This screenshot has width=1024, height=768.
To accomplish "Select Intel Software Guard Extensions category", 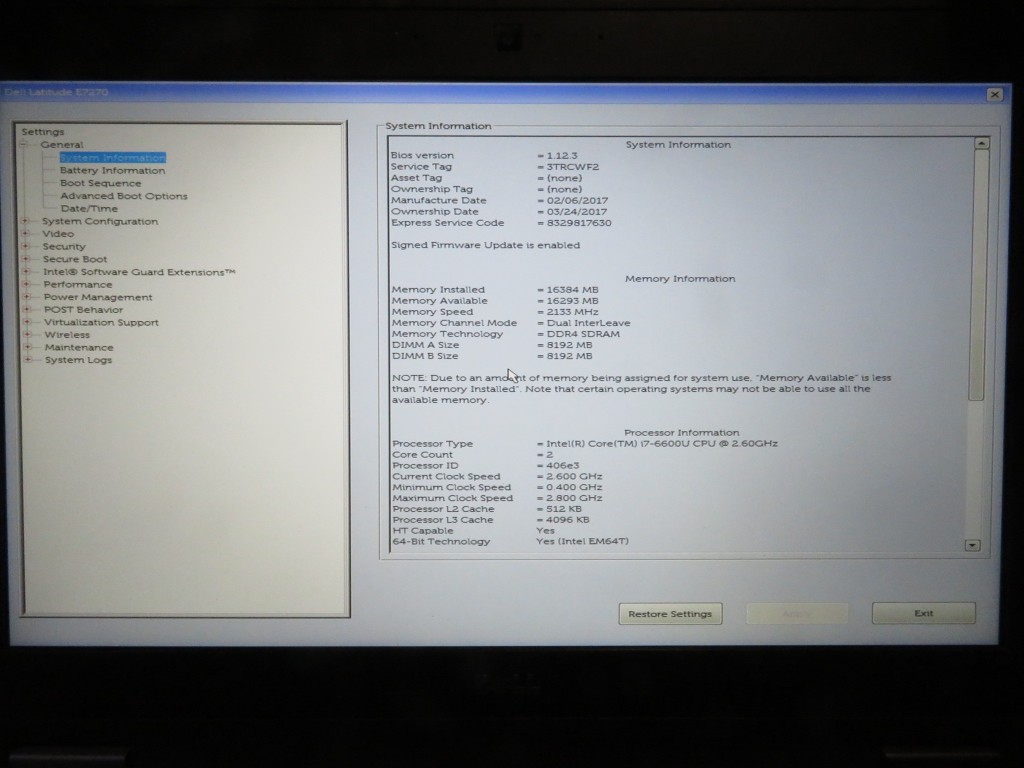I will (x=139, y=272).
